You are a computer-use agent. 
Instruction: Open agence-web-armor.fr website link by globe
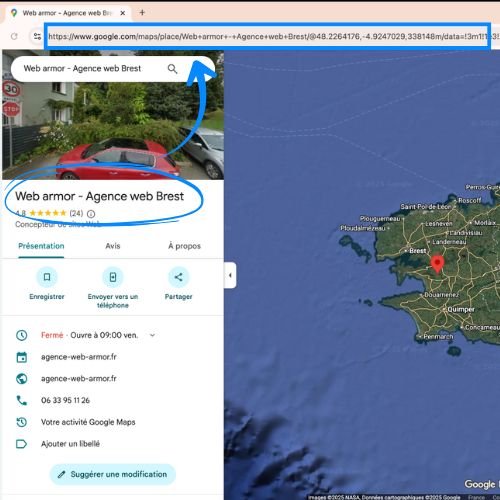pyautogui.click(x=79, y=378)
